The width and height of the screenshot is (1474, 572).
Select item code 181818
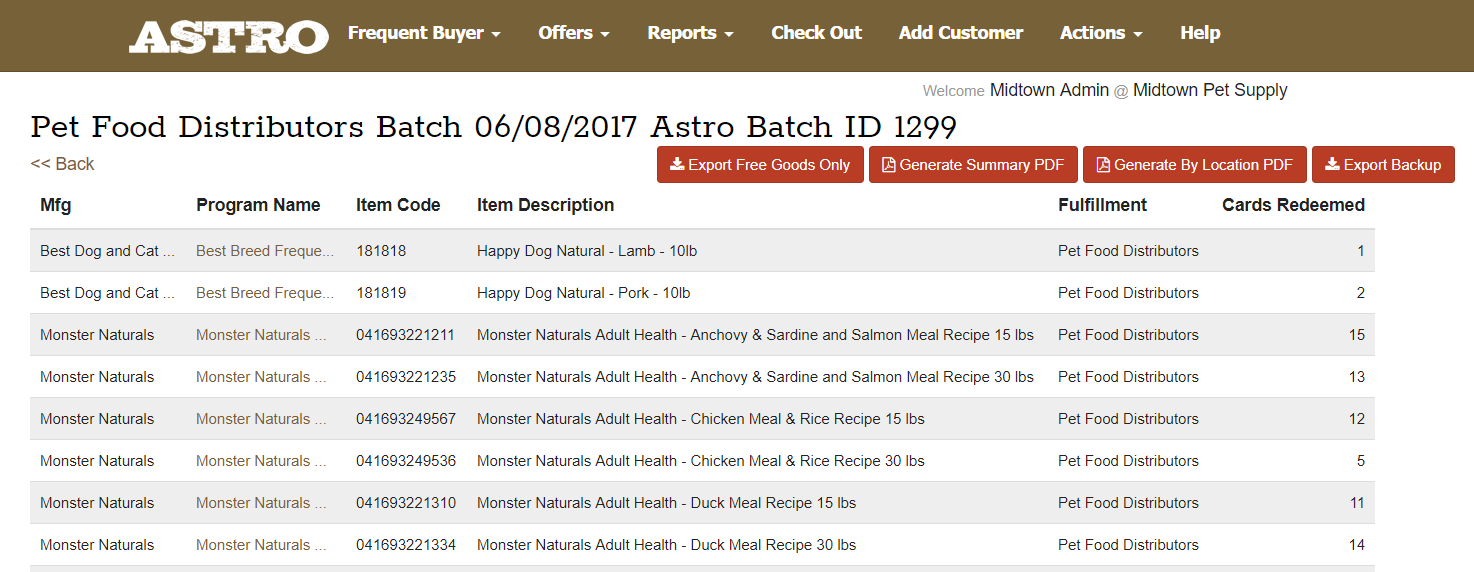[x=381, y=251]
